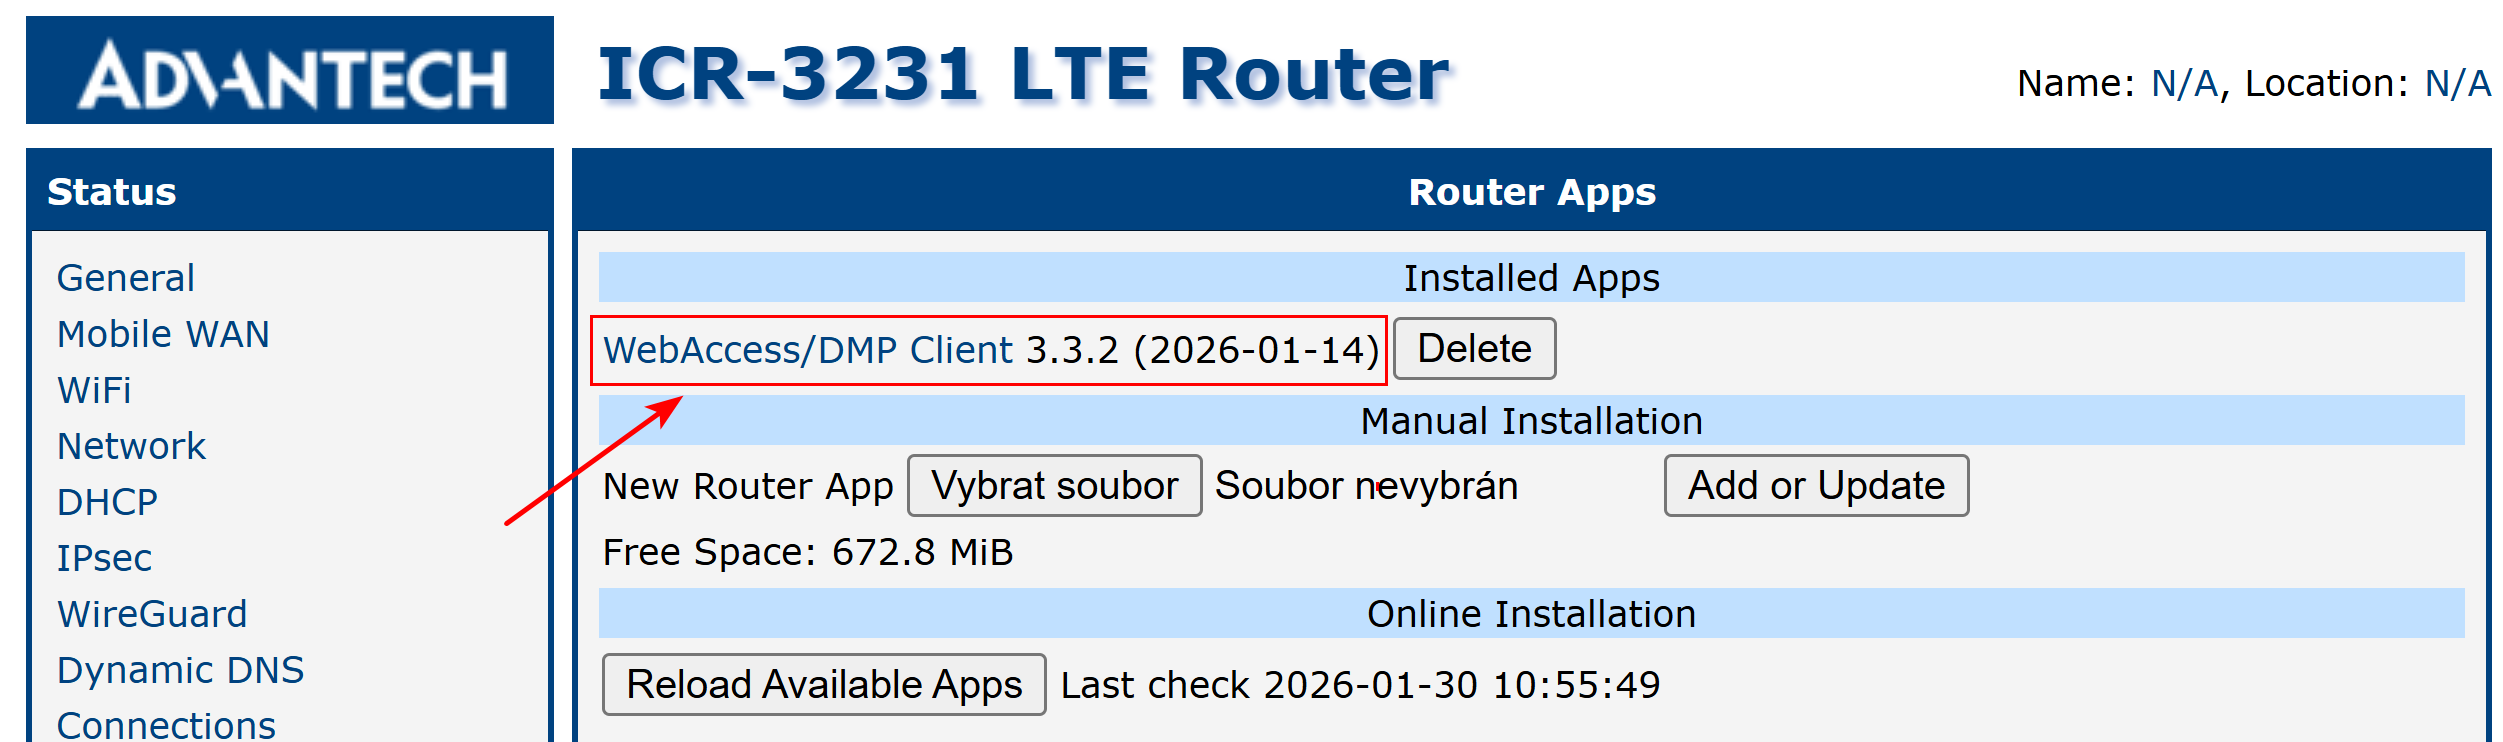Click the Advantech logo
This screenshot has height=742, width=2503.
[290, 70]
